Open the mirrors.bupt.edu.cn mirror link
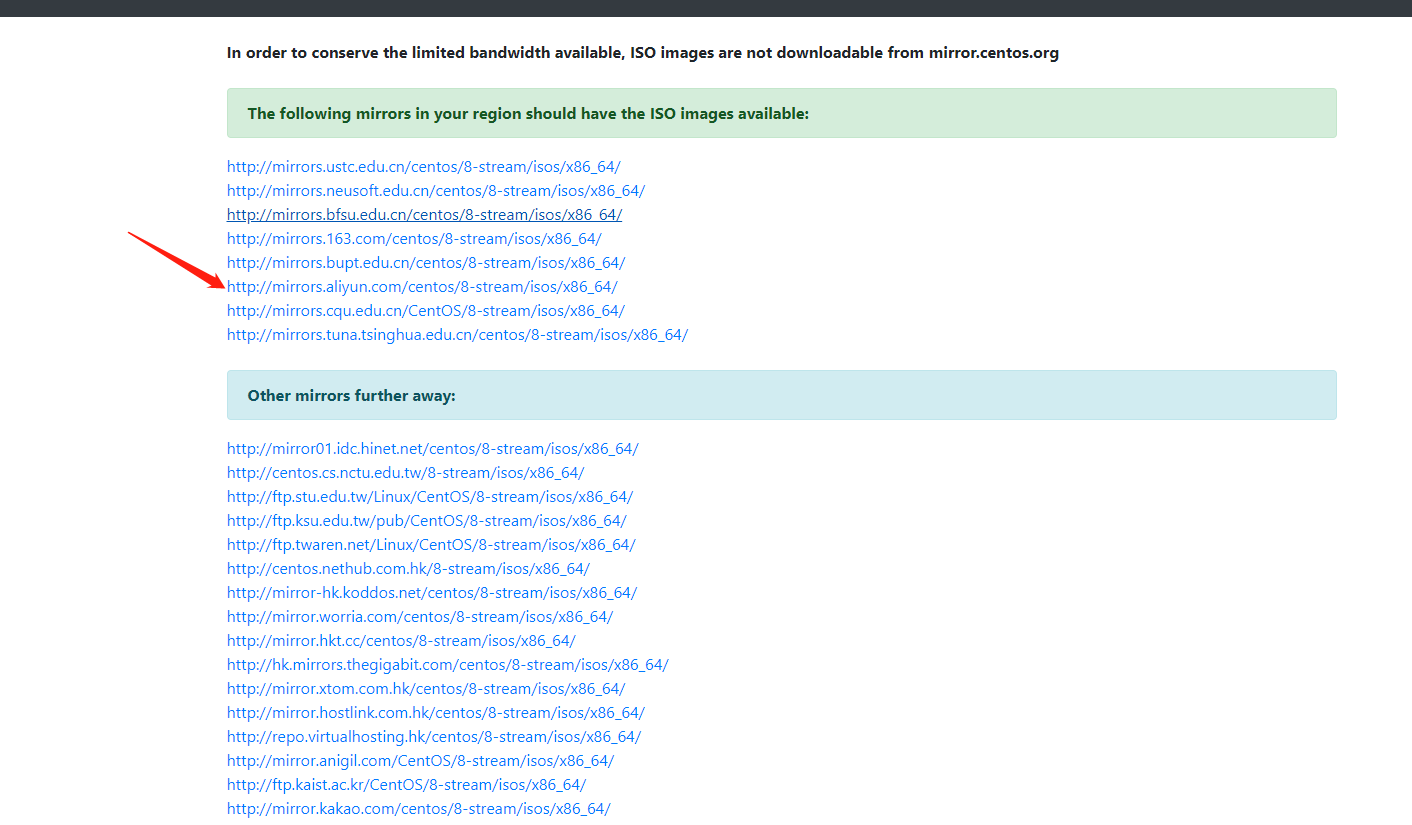 click(426, 263)
